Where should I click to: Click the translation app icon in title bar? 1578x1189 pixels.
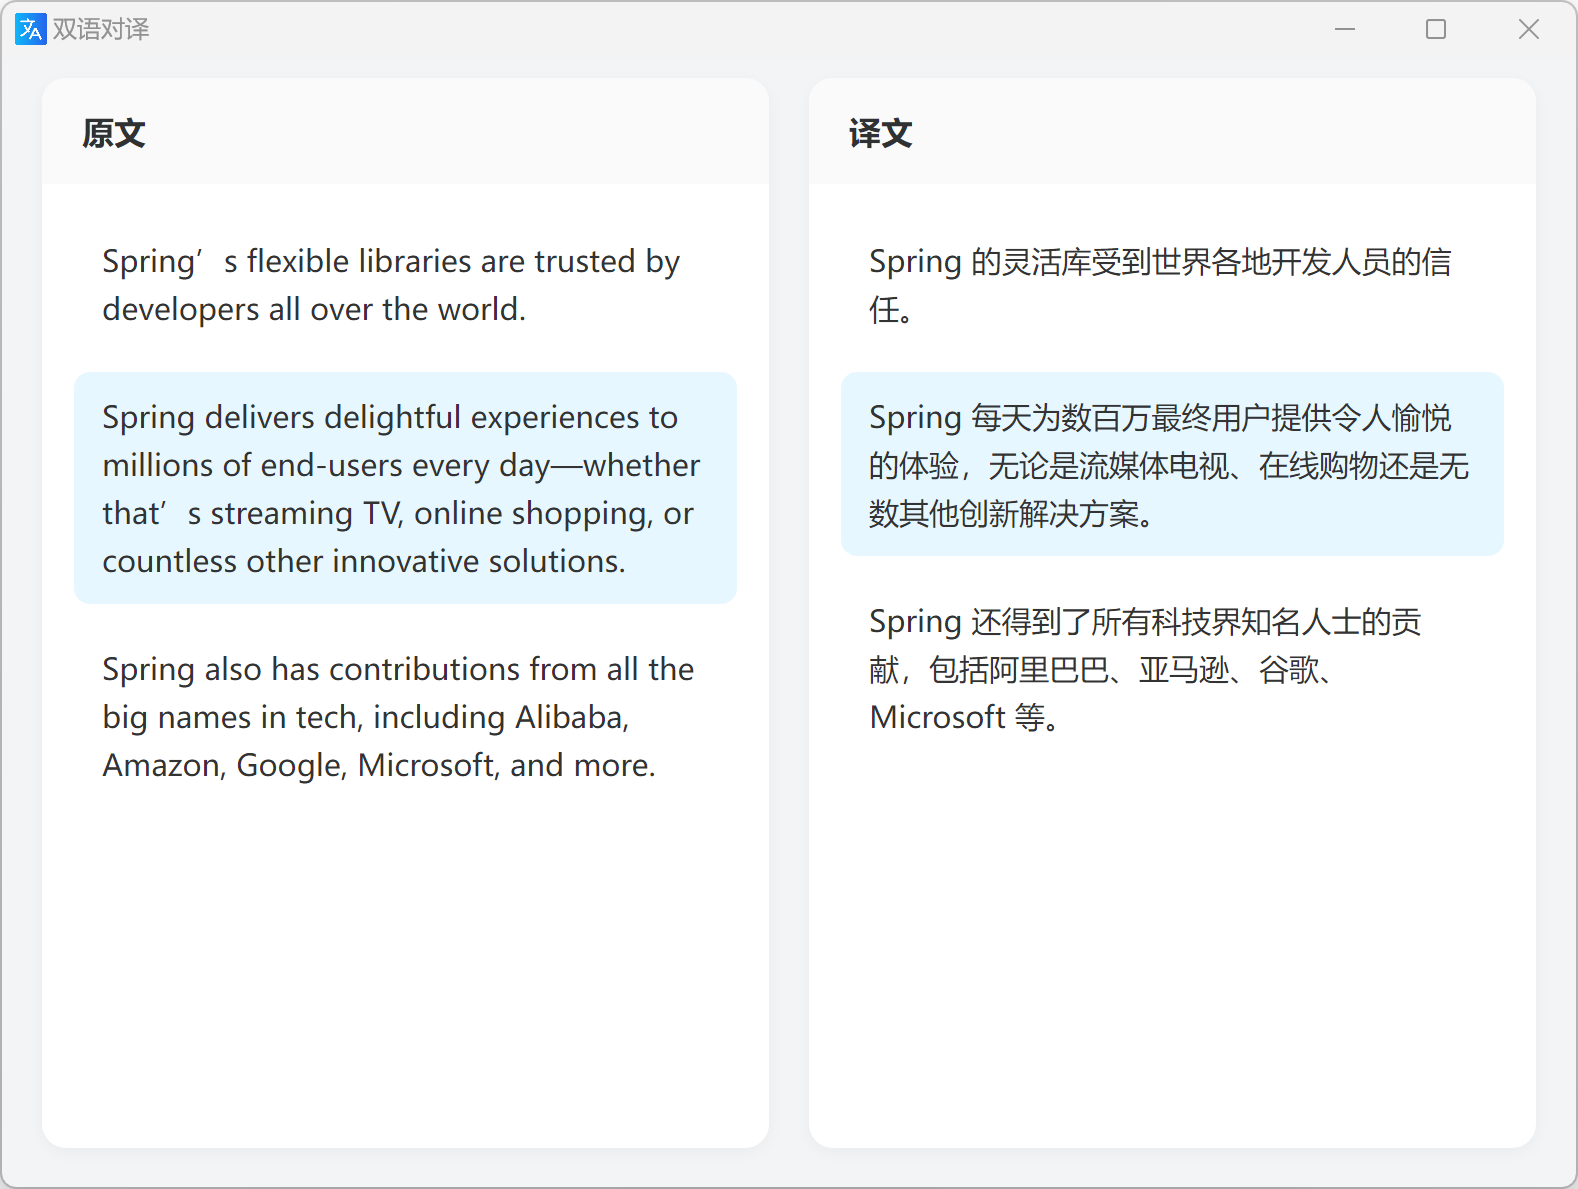[x=31, y=30]
